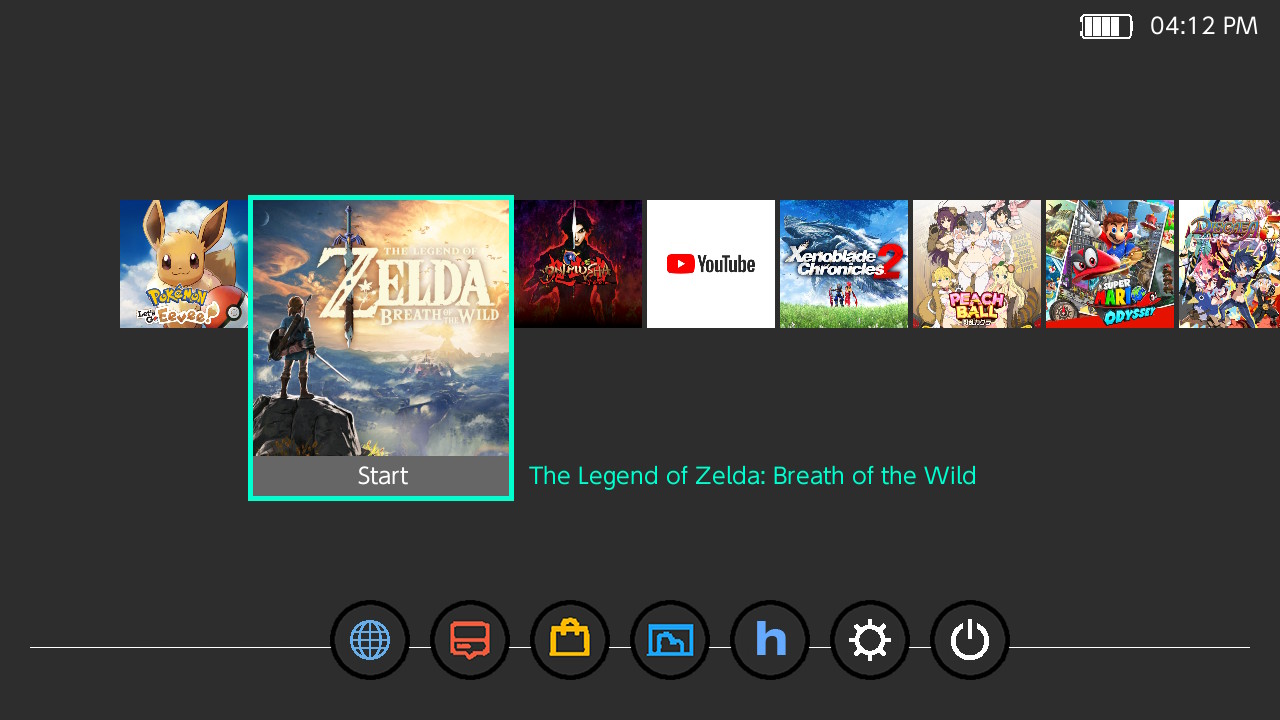
Task: Open the web browser globe icon
Action: pos(370,640)
